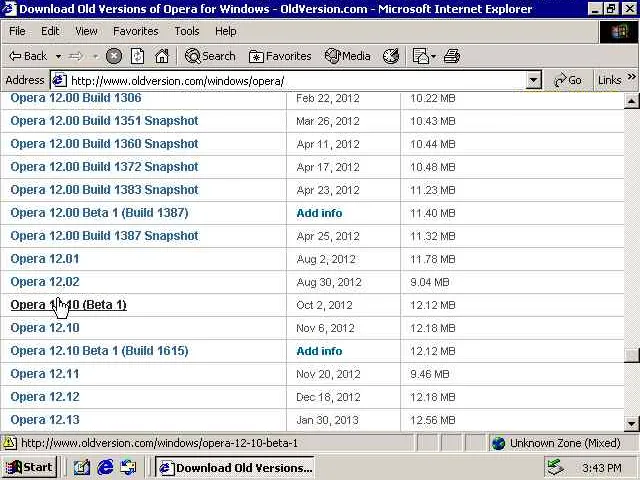
Task: Click the Windows logo throbber icon
Action: (618, 32)
